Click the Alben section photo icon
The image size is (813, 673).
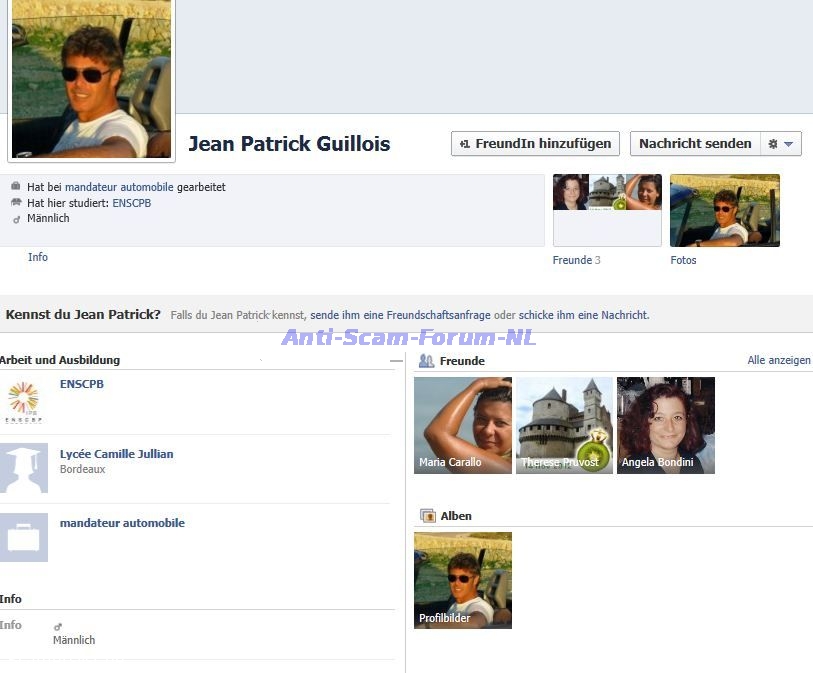[x=428, y=516]
